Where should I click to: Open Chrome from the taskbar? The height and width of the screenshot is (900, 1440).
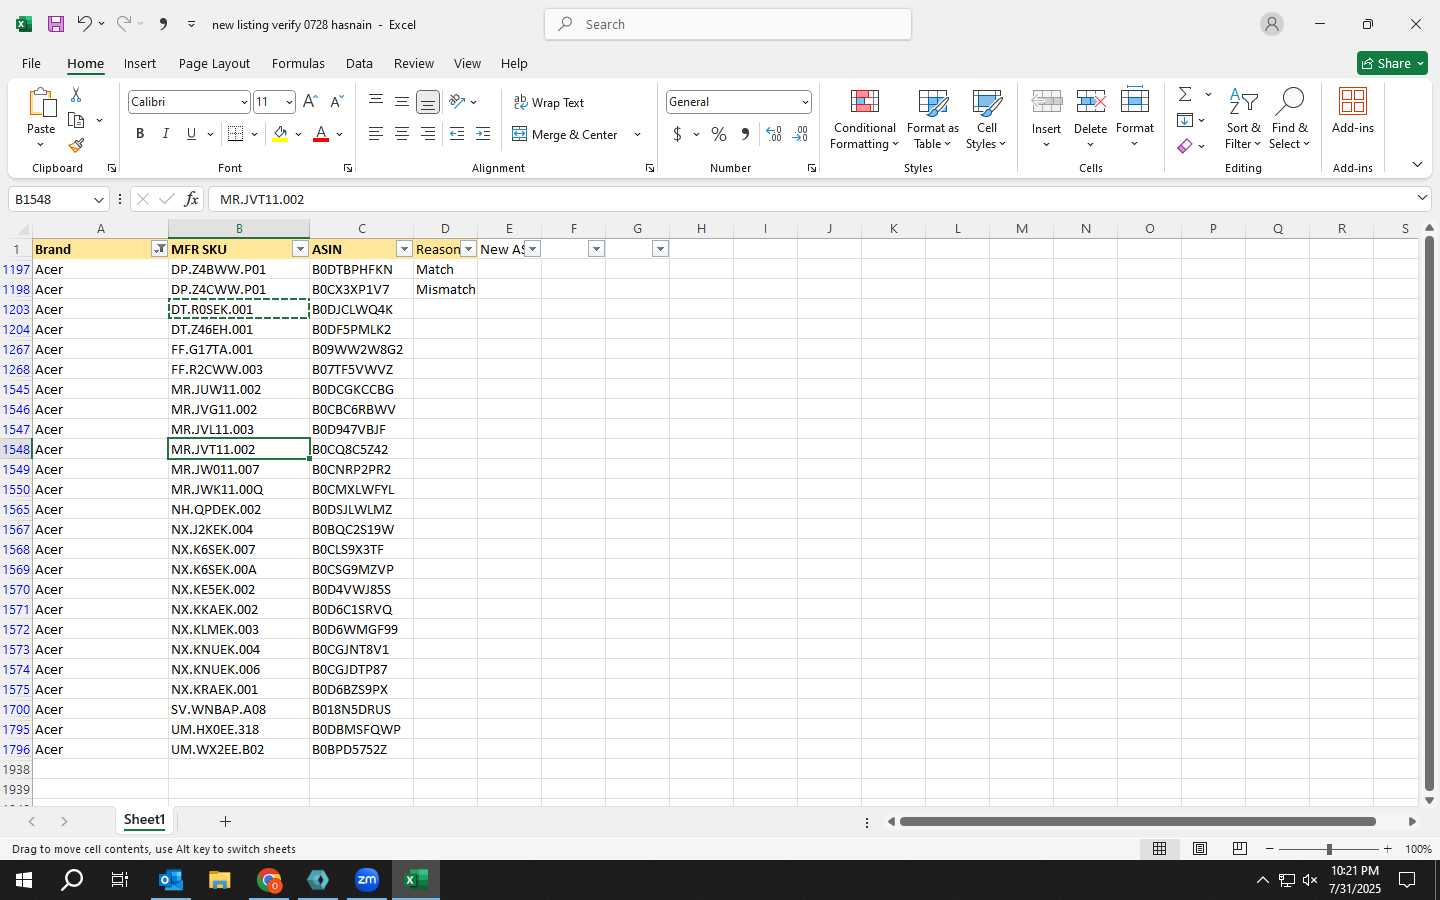pos(269,880)
